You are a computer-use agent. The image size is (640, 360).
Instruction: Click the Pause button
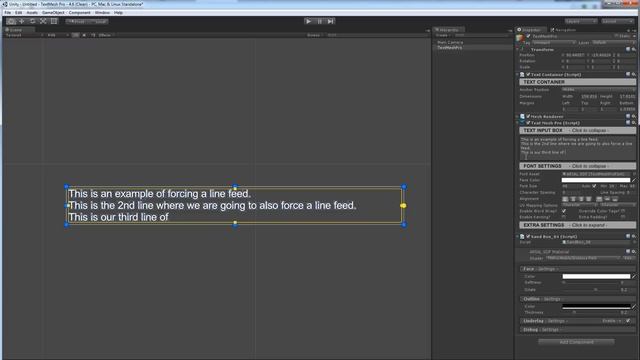coord(320,21)
